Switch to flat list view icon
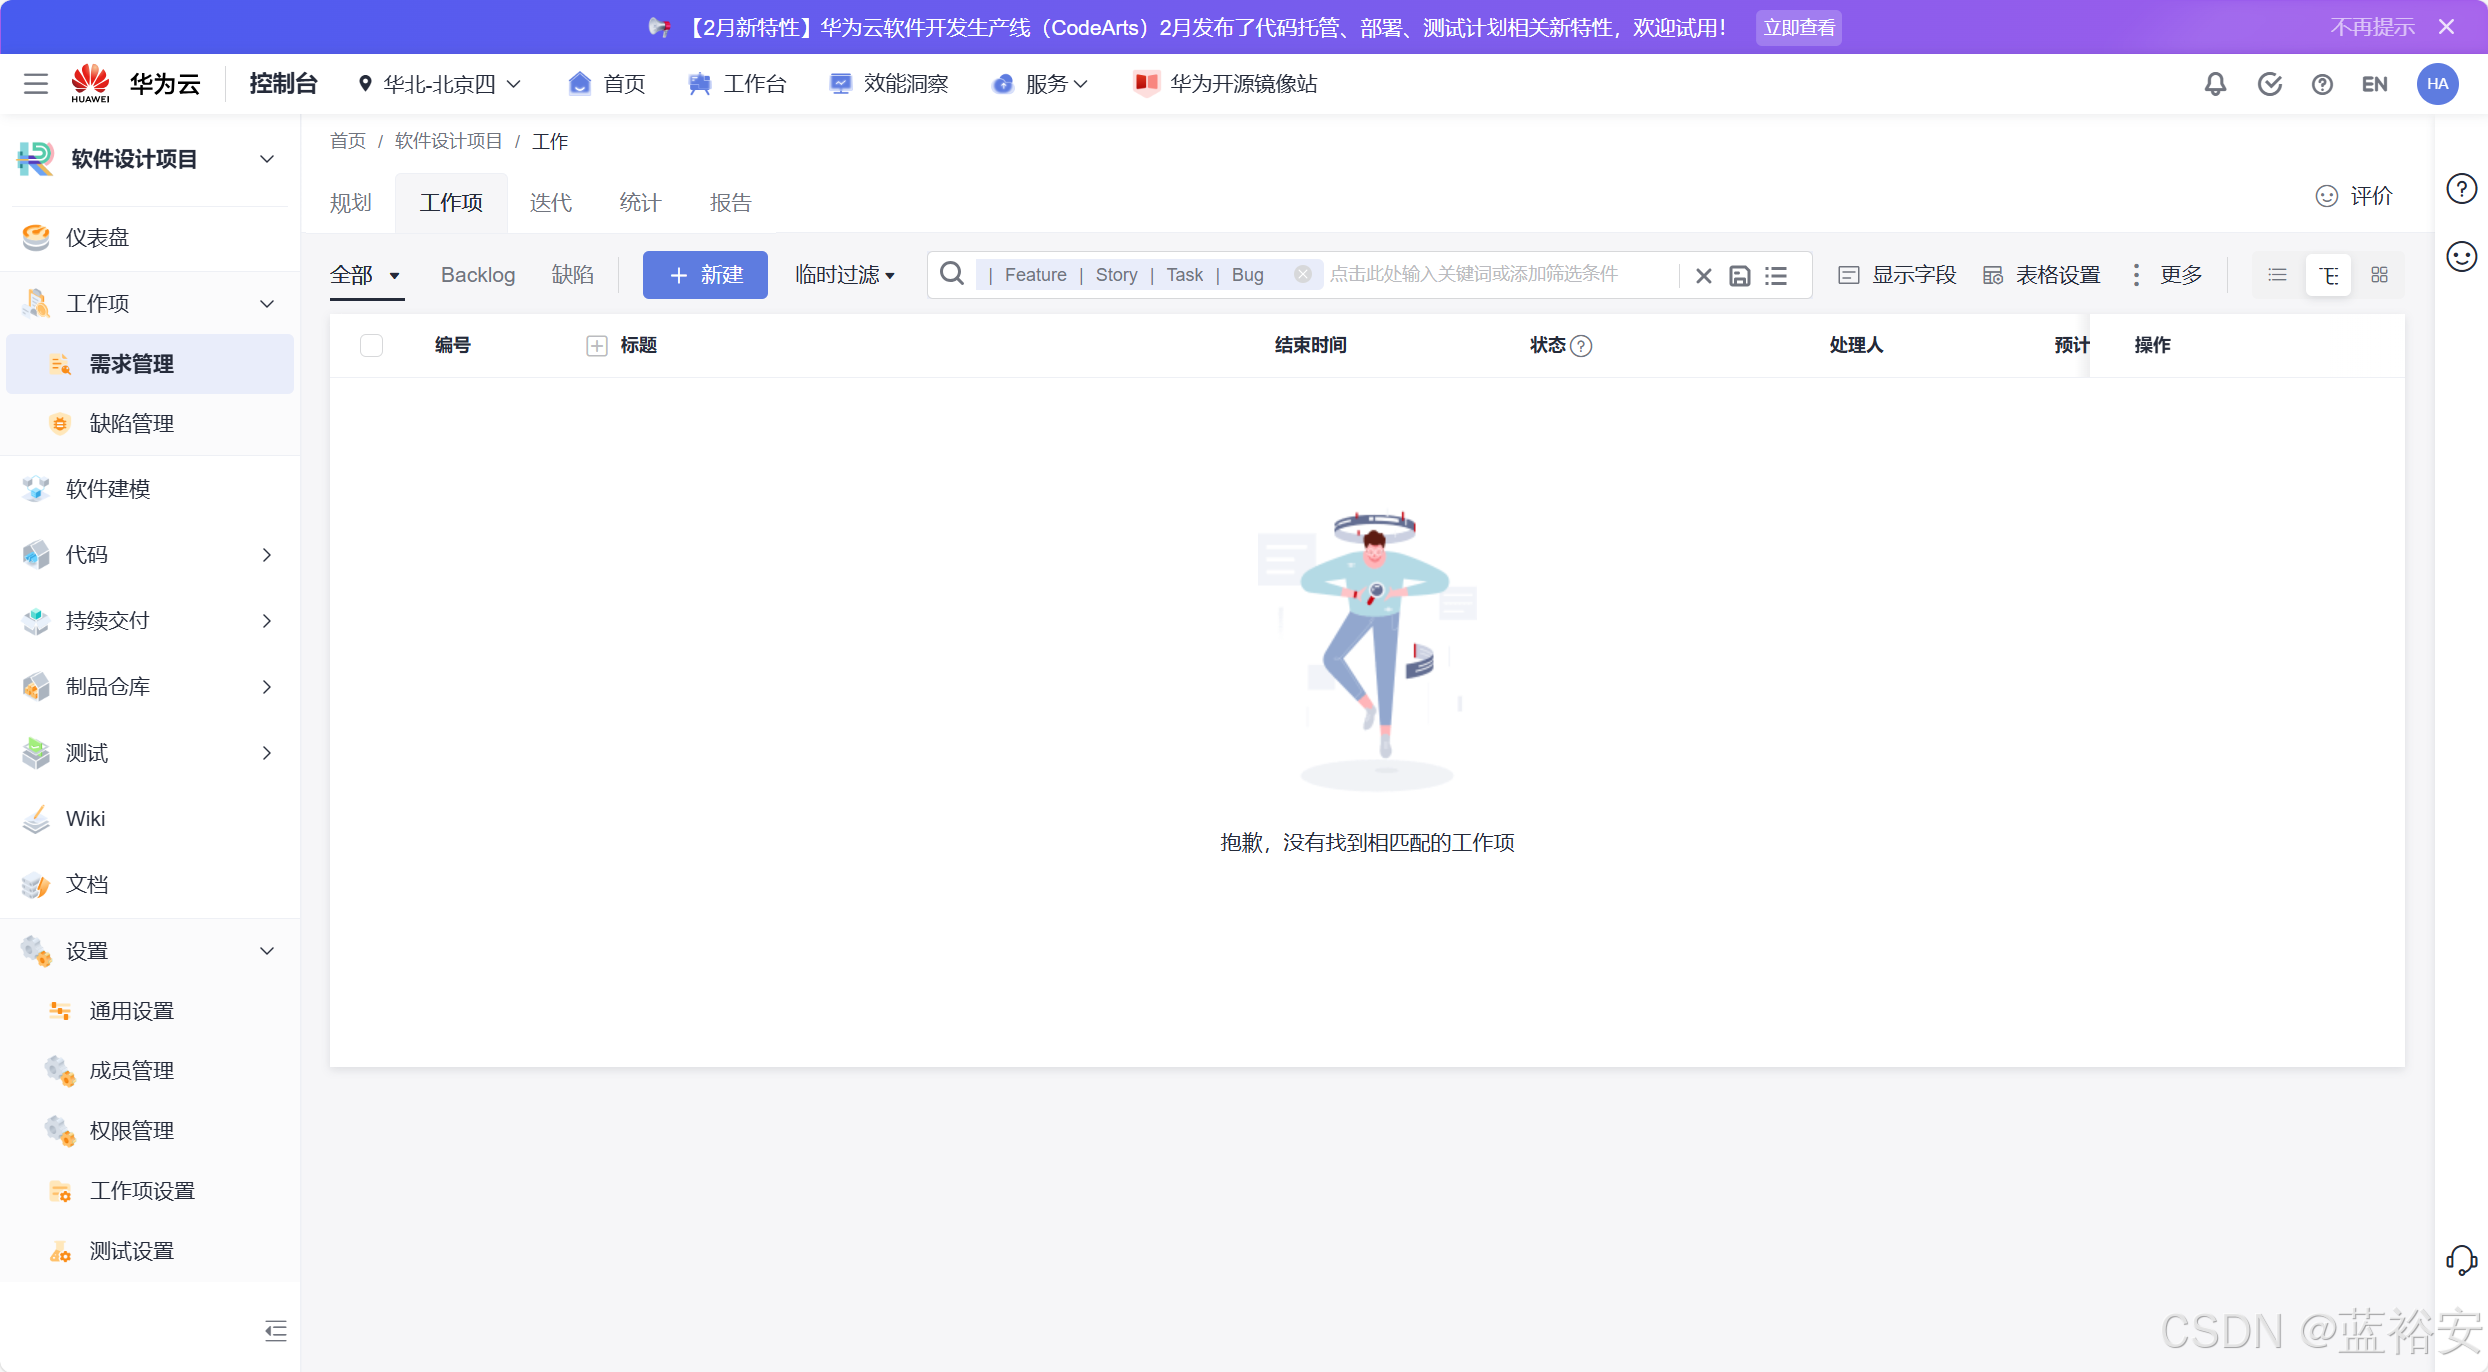 click(x=2277, y=275)
